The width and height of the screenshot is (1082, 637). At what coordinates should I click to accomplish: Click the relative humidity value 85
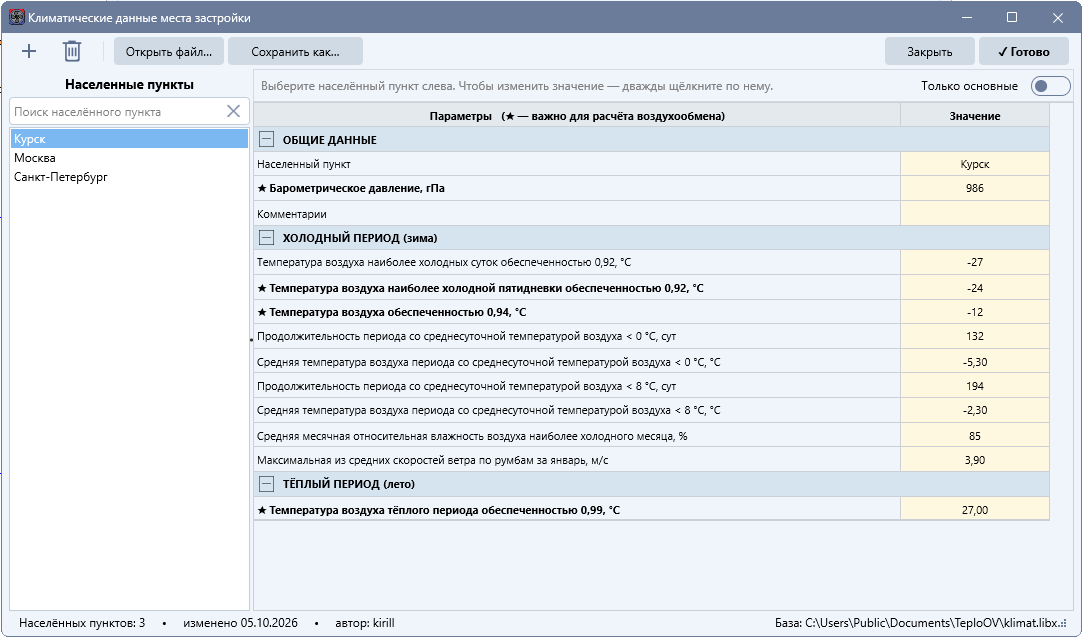click(974, 435)
